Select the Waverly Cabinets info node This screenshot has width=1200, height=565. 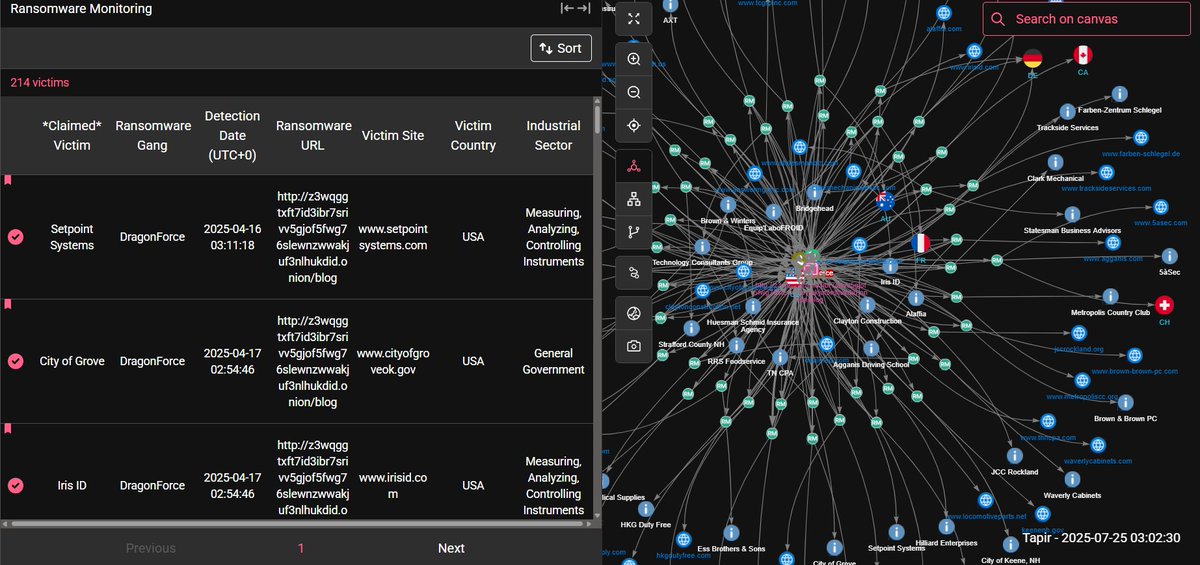(x=1071, y=479)
